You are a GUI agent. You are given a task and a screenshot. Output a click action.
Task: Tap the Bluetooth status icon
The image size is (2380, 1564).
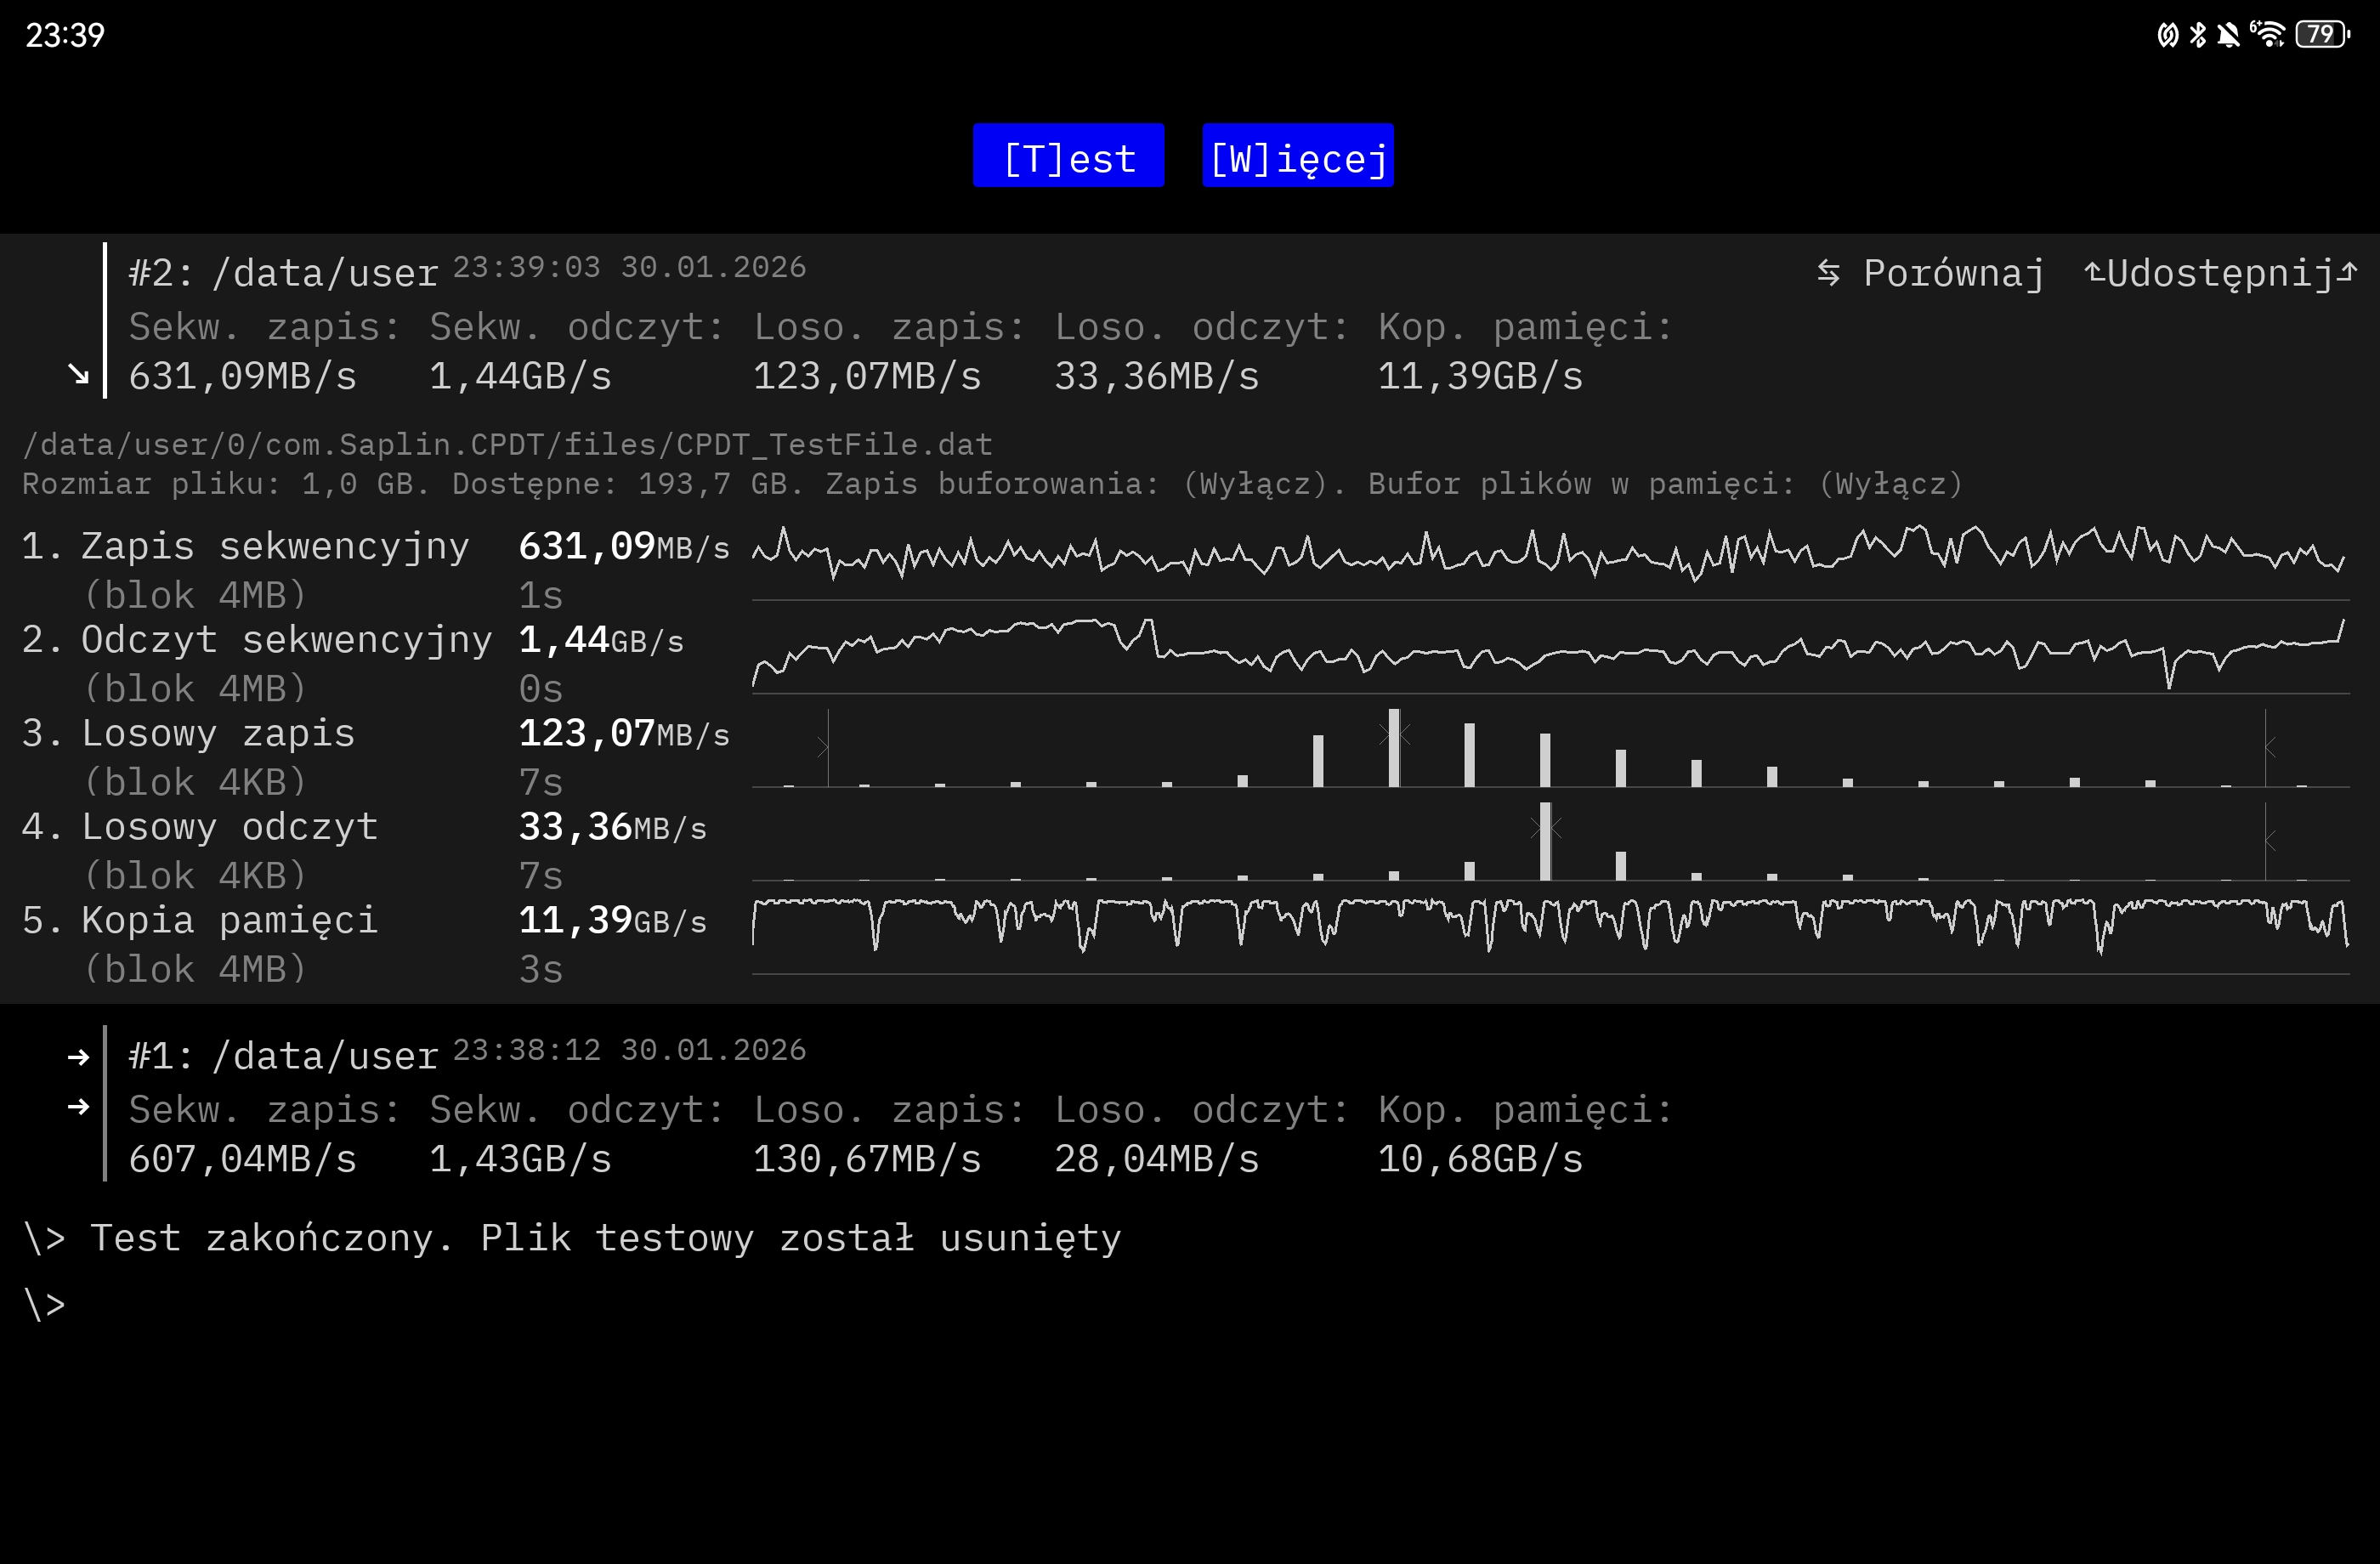pyautogui.click(x=2198, y=35)
